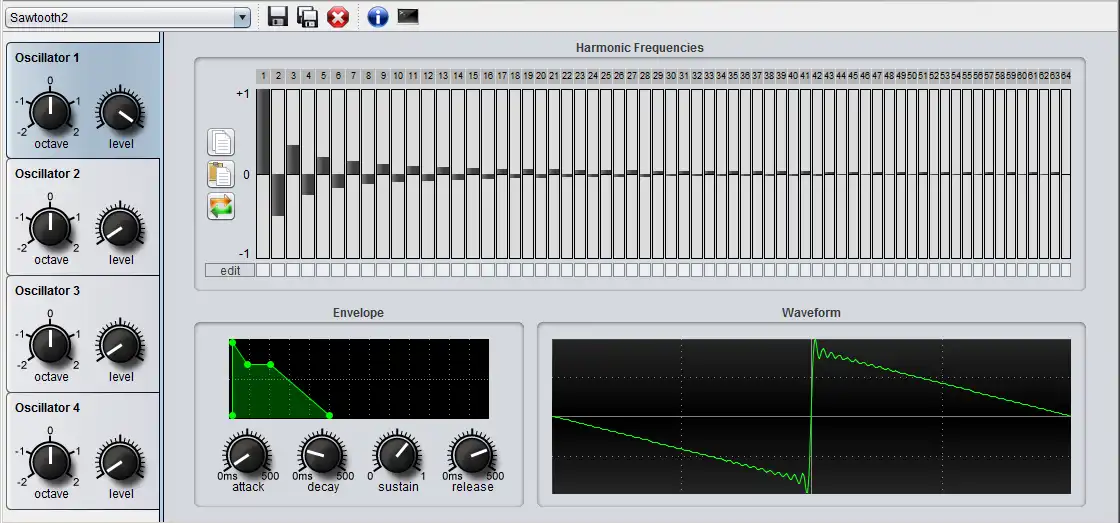Click Oscillator 4 level knob
This screenshot has height=523, width=1120.
click(x=121, y=462)
